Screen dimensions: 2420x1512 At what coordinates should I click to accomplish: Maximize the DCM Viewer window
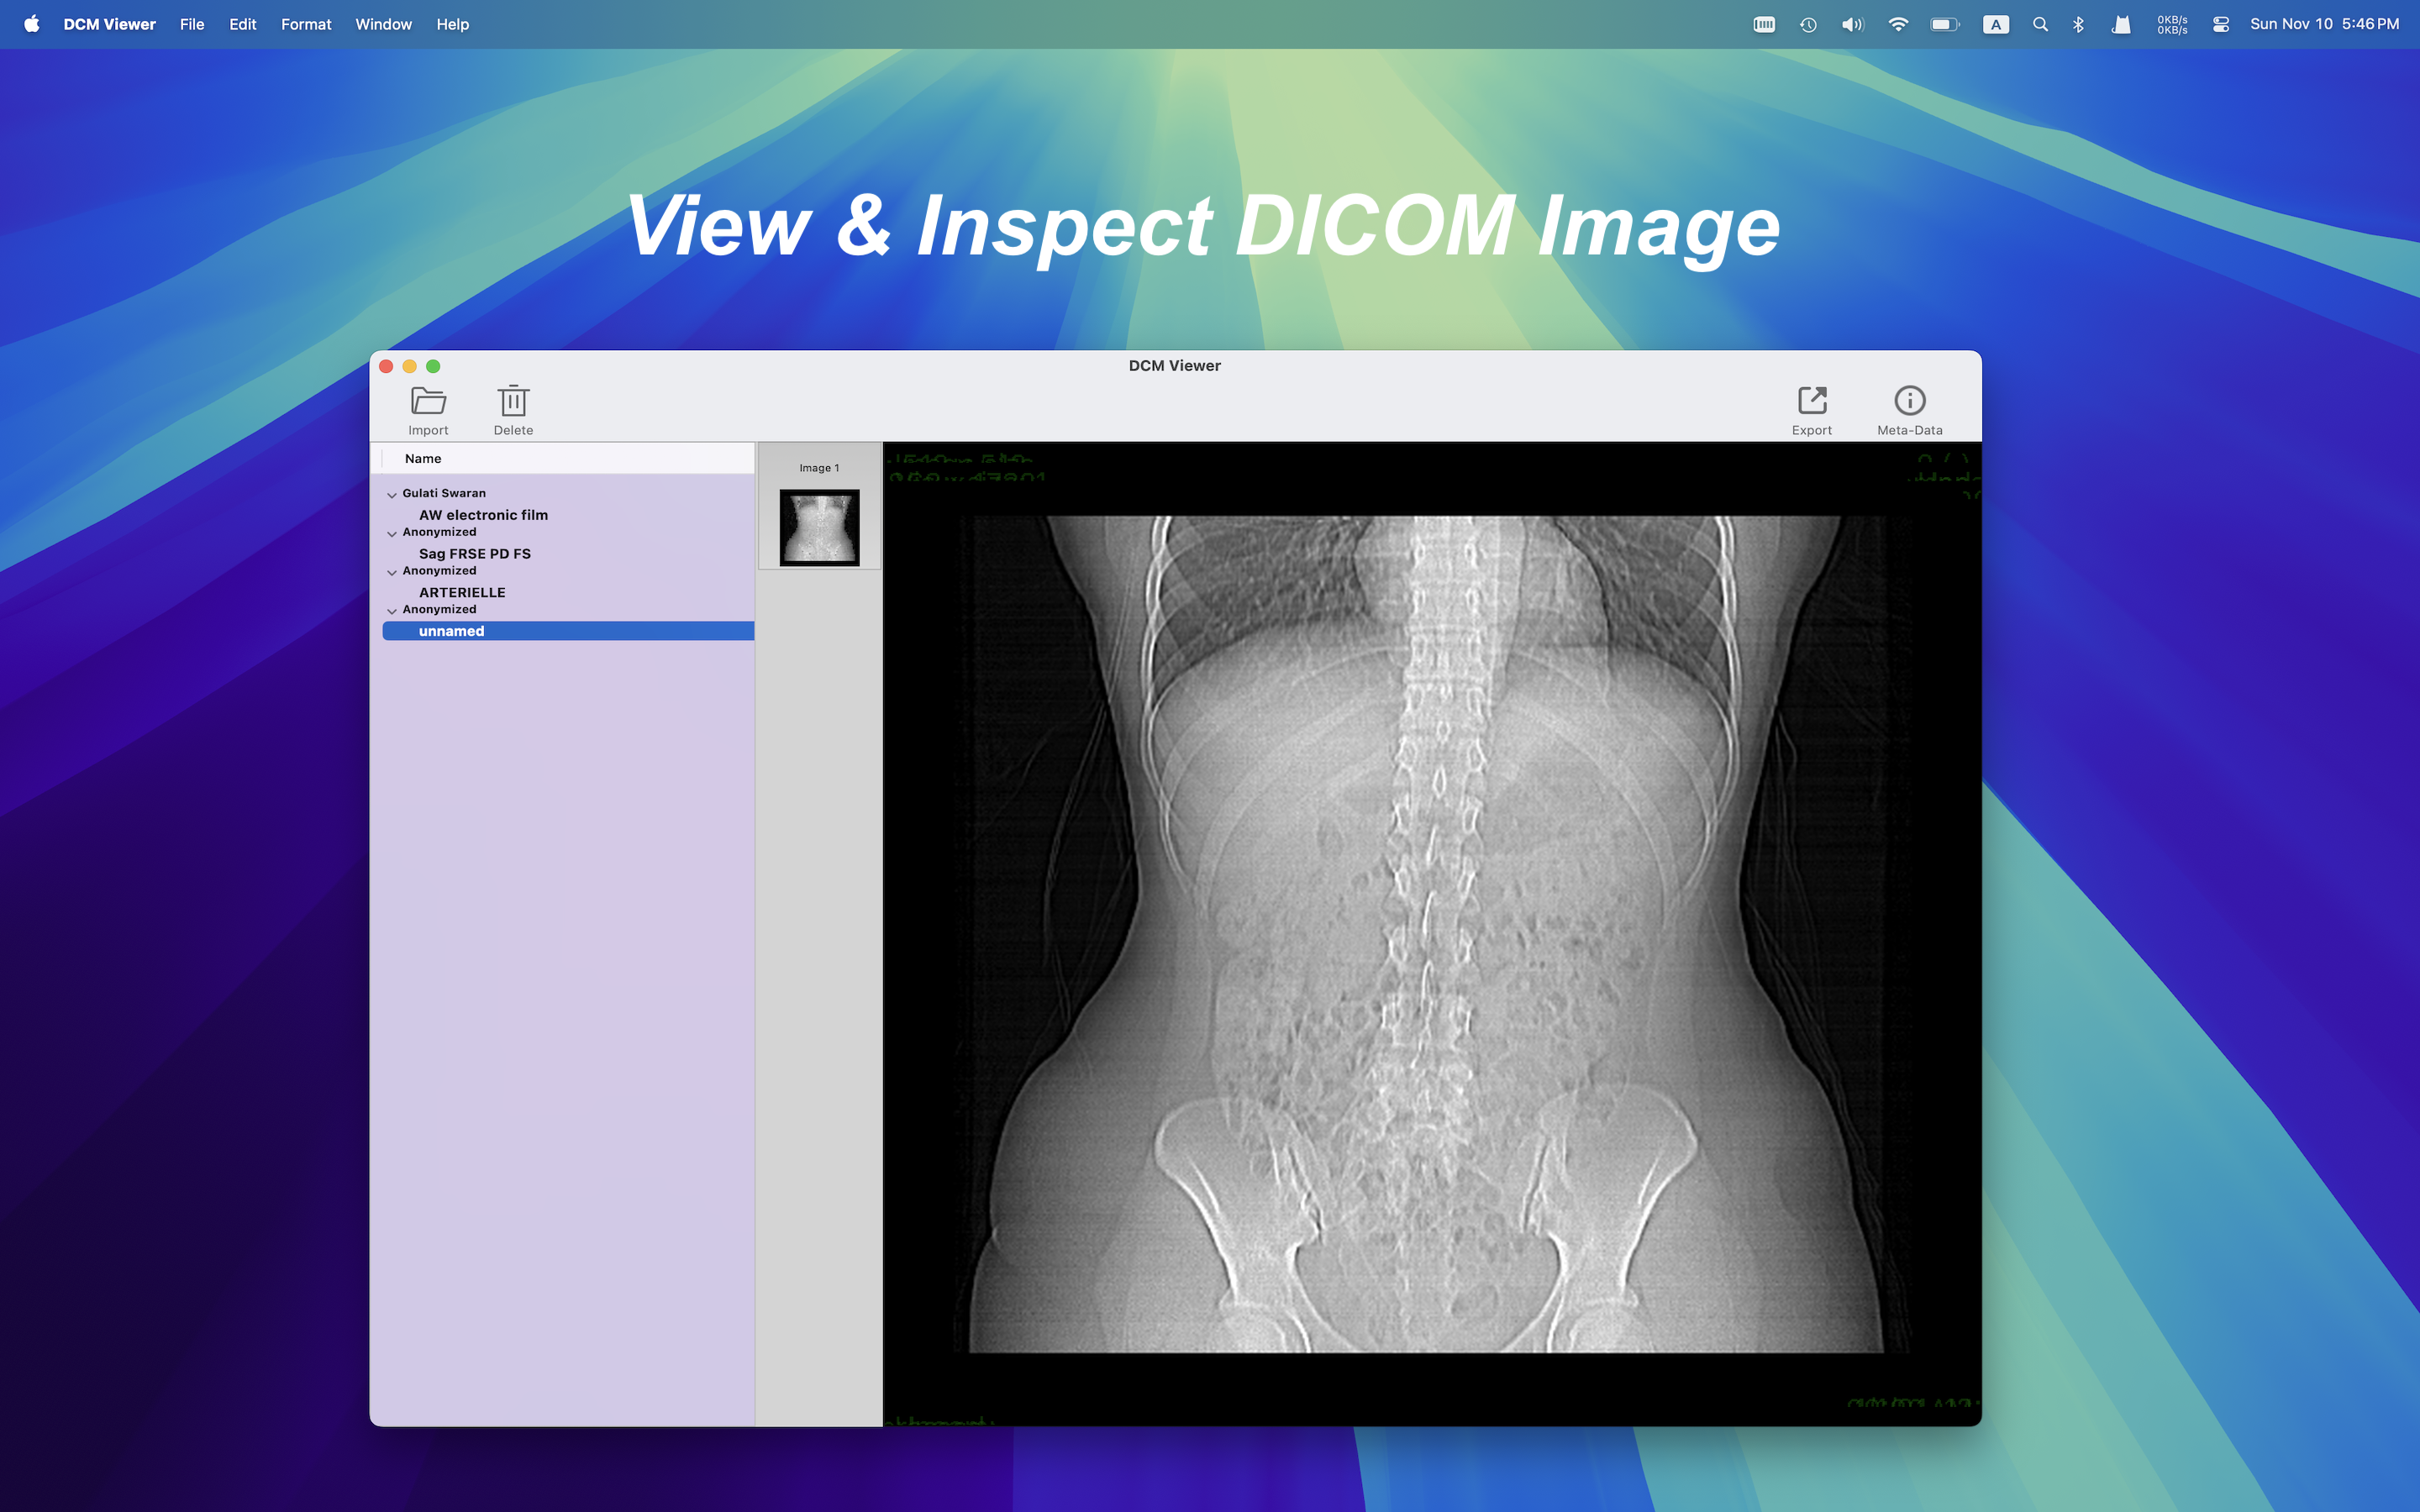point(433,366)
